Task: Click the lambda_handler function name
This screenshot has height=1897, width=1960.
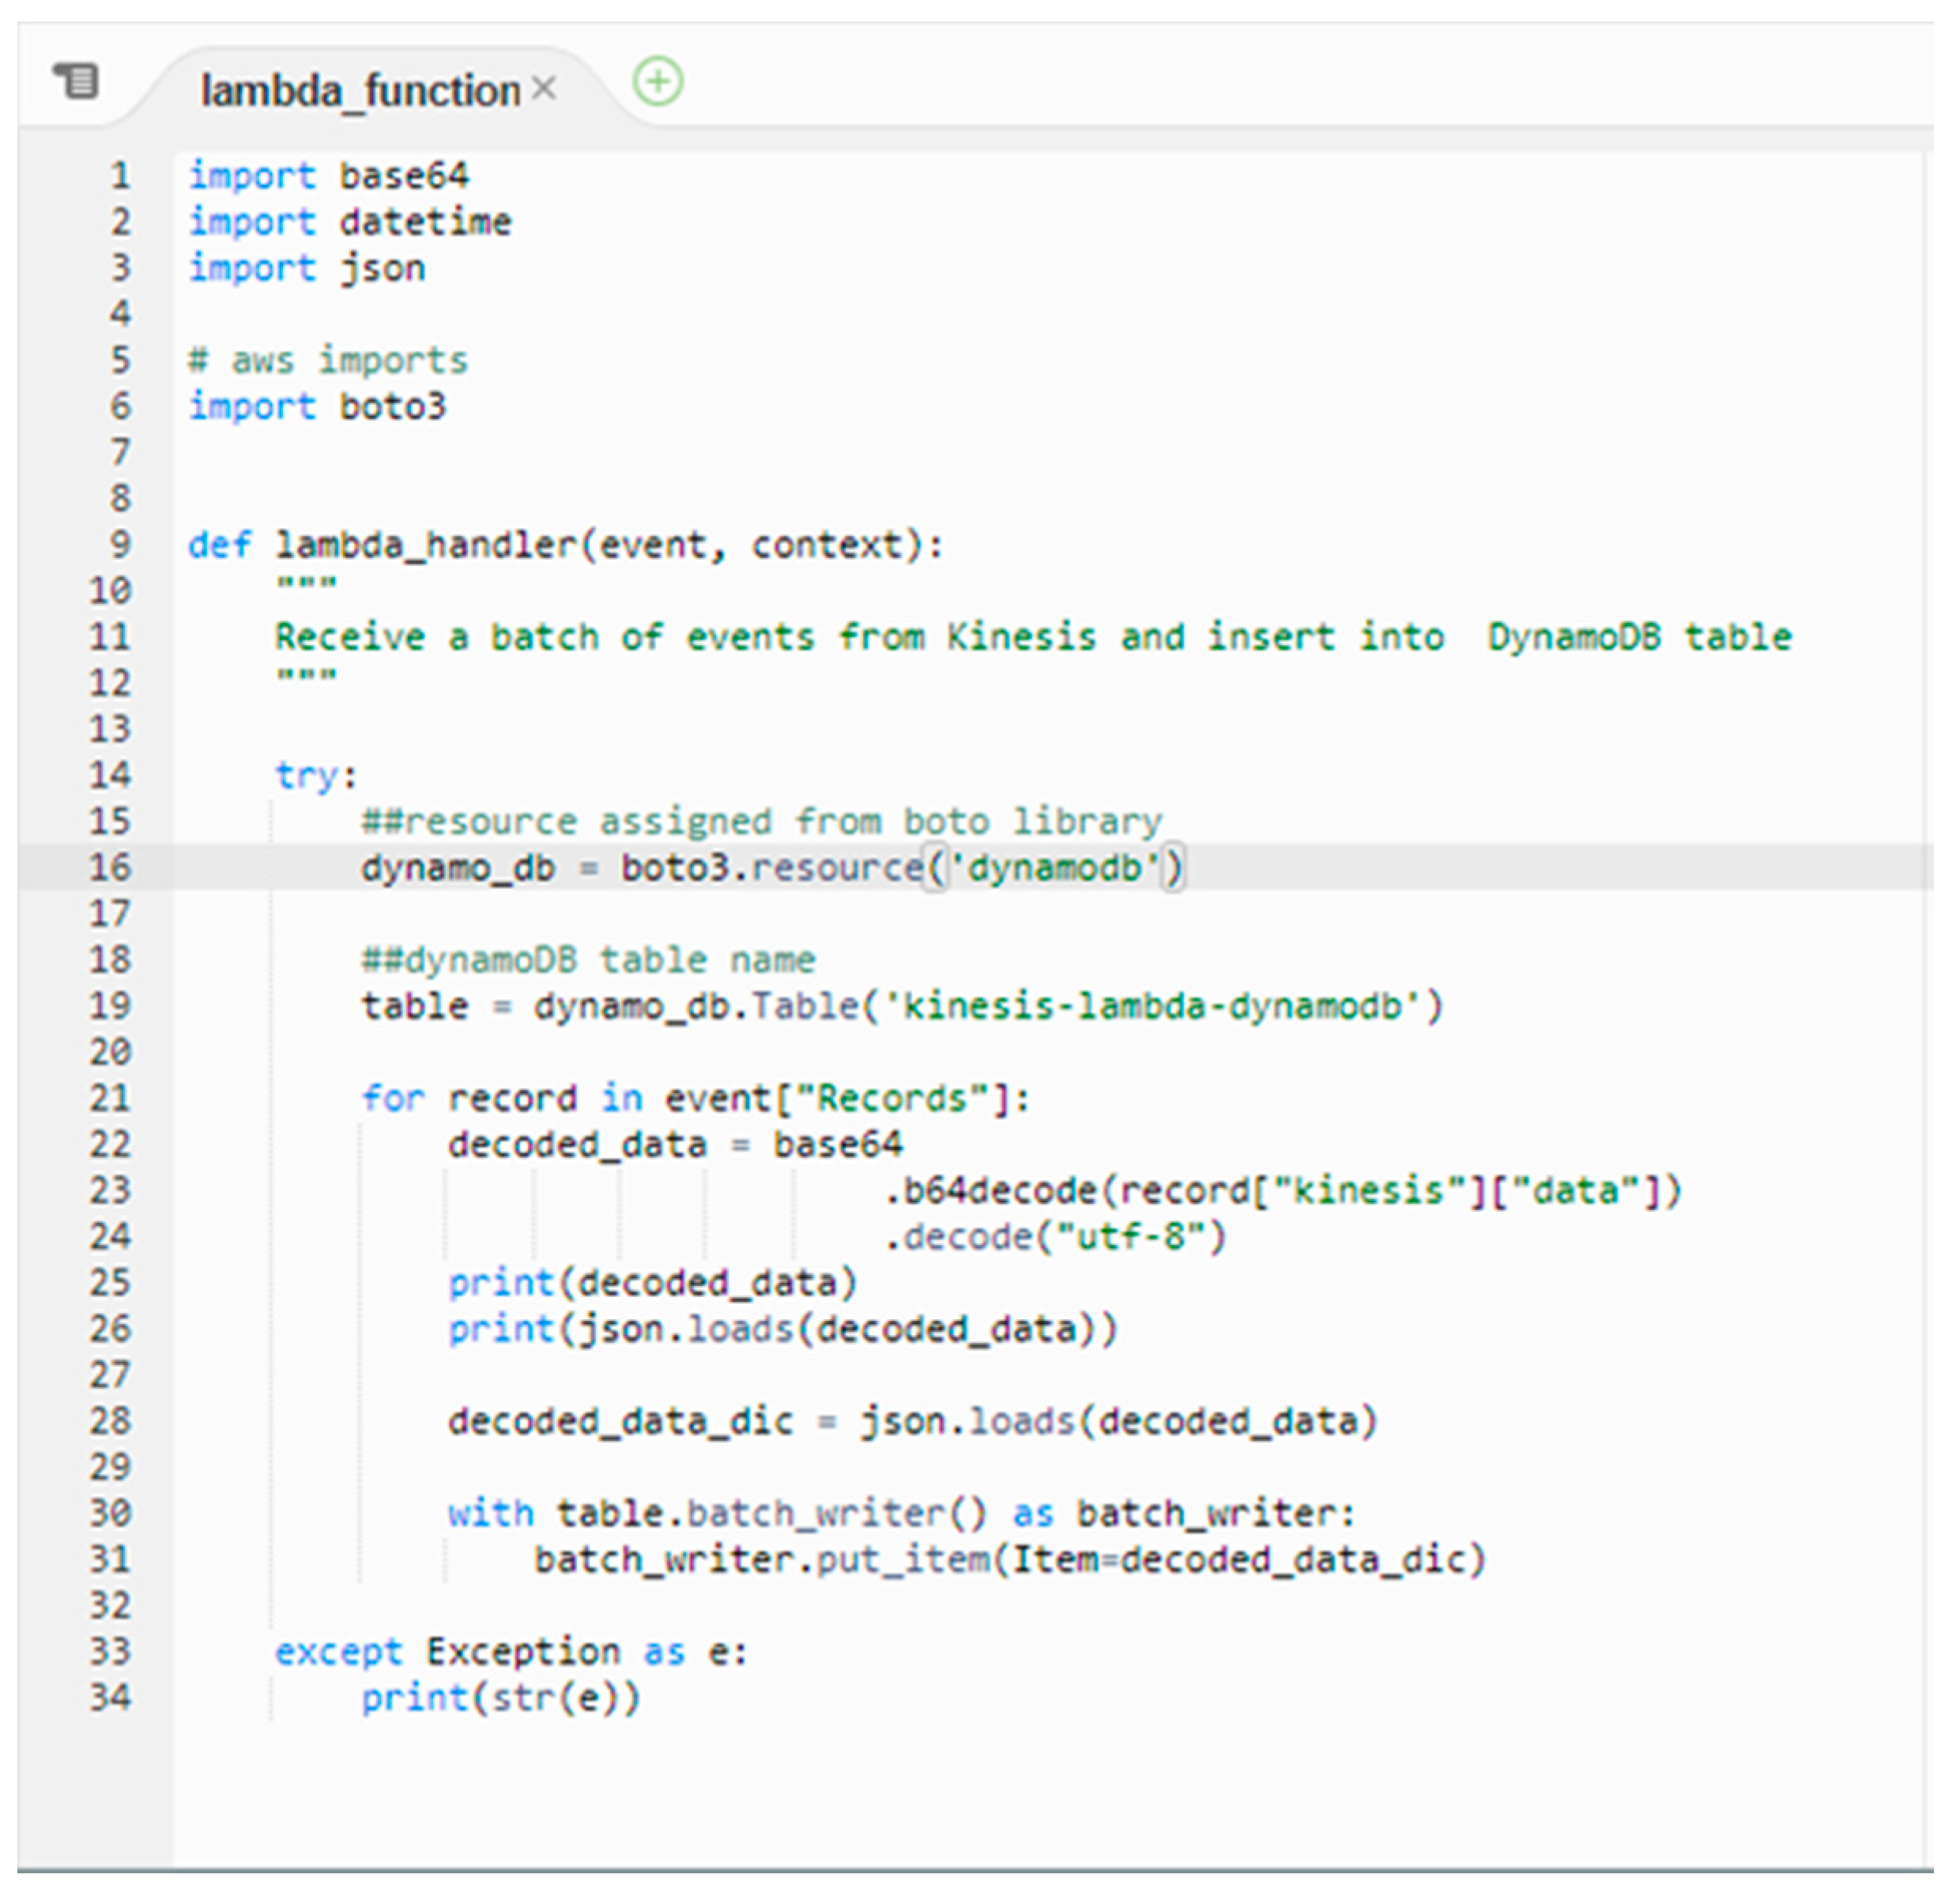Action: 426,545
